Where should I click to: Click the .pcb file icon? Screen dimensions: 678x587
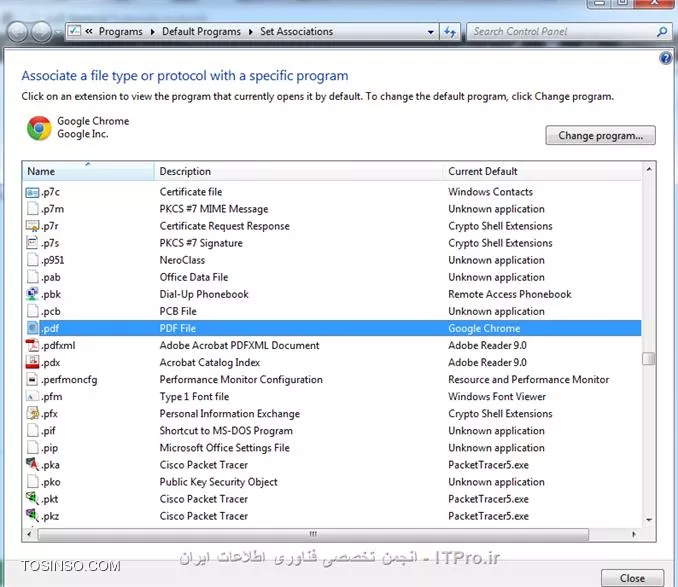tap(32, 311)
